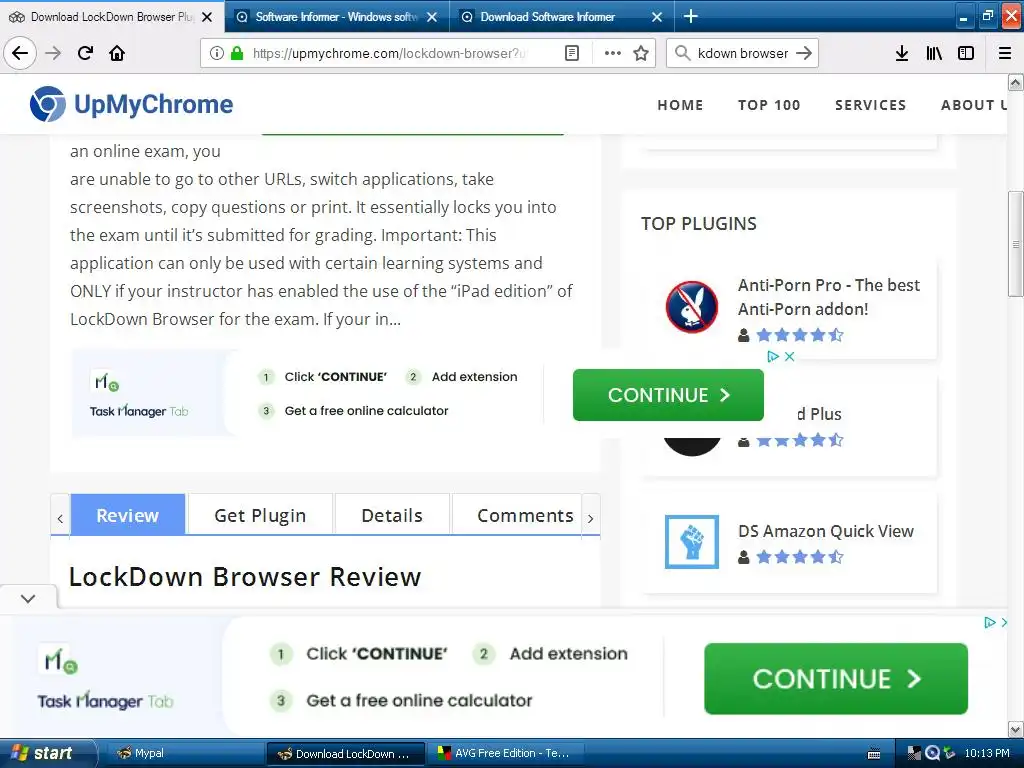Click the Download LockDown taskbar item

[x=345, y=753]
